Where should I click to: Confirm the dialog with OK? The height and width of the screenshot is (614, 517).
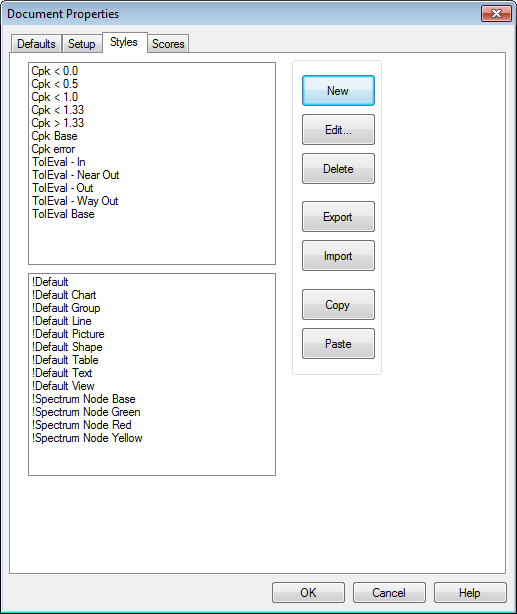coord(308,592)
